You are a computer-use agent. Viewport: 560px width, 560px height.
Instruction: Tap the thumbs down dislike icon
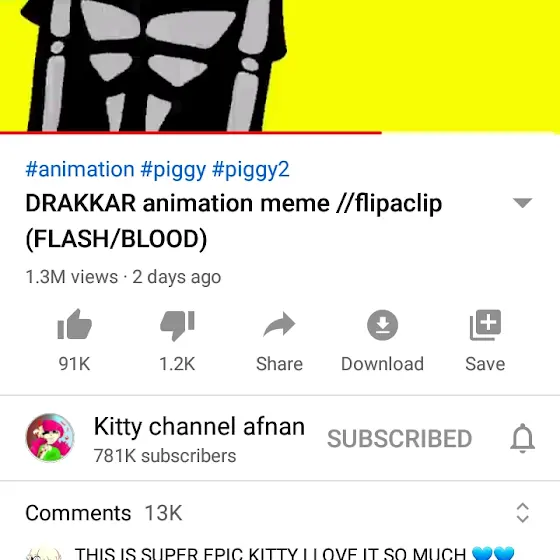point(177,325)
